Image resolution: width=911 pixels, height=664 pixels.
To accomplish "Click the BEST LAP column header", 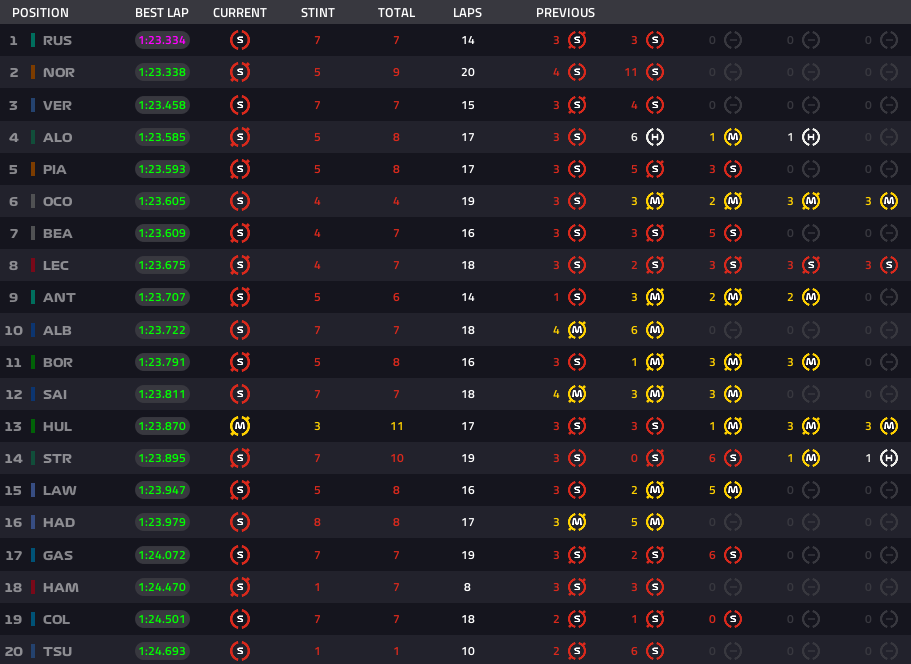I will point(164,13).
